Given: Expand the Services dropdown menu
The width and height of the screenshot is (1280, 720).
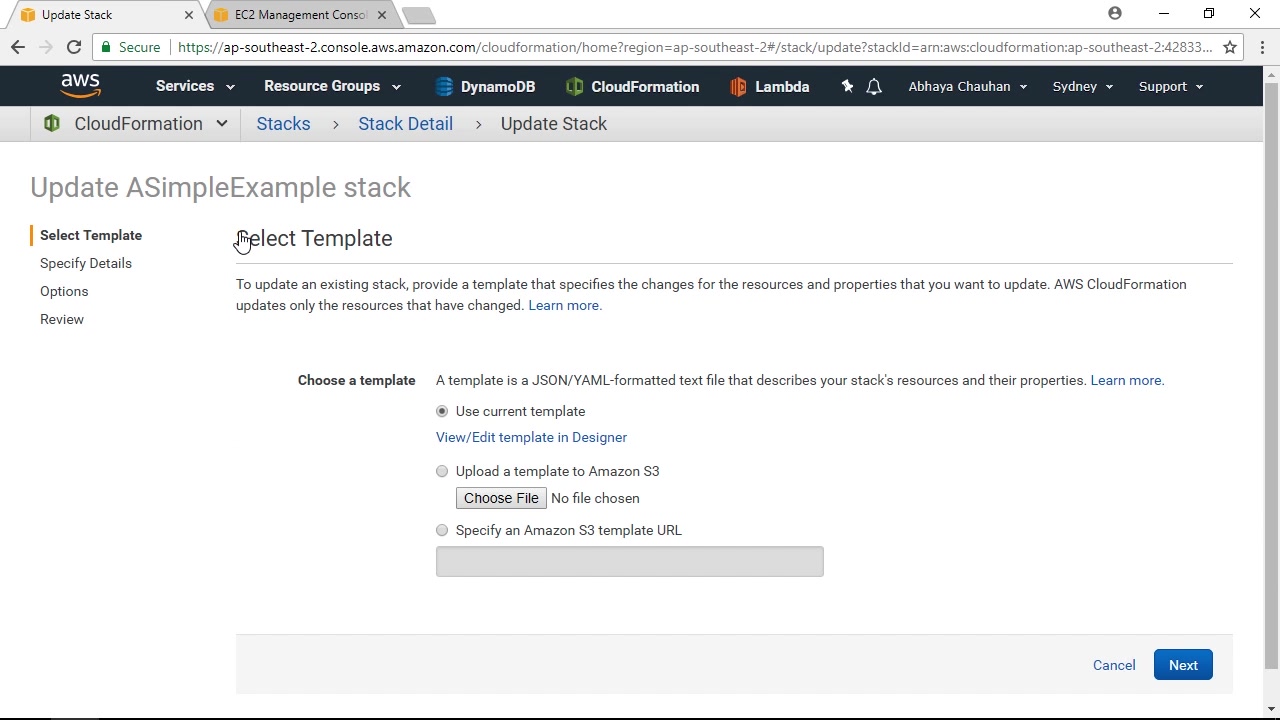Looking at the screenshot, I should coord(195,86).
